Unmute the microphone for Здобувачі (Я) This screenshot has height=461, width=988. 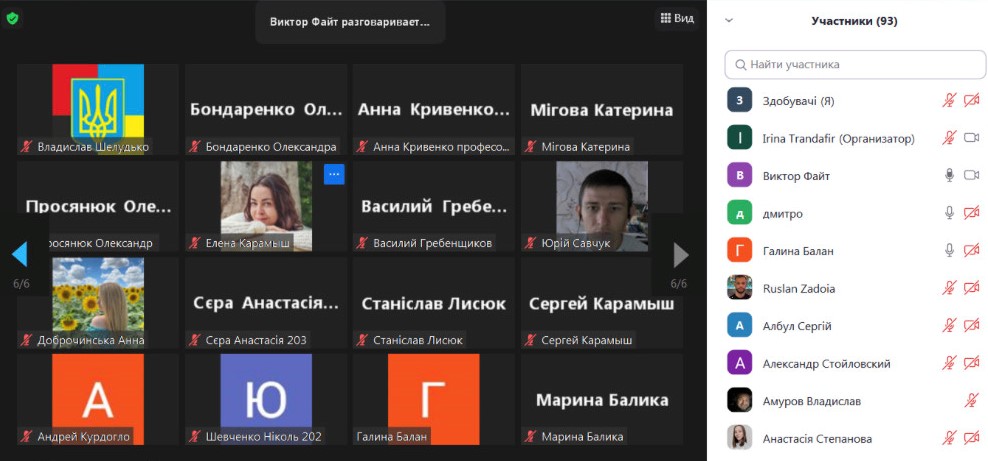(949, 101)
